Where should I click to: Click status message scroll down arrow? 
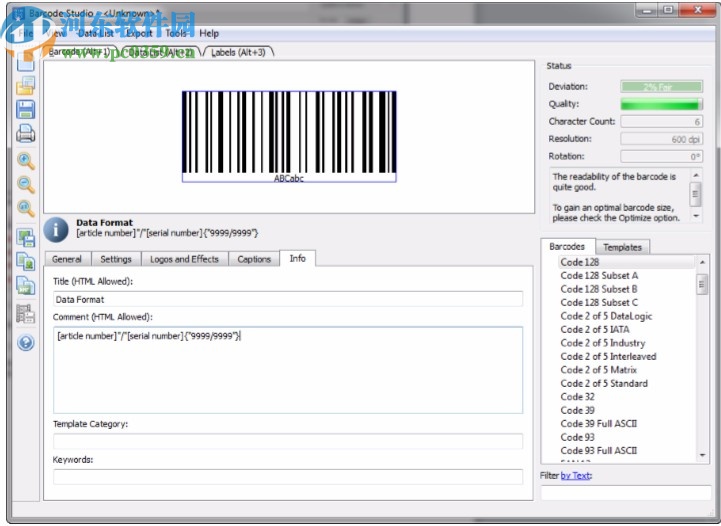(696, 216)
